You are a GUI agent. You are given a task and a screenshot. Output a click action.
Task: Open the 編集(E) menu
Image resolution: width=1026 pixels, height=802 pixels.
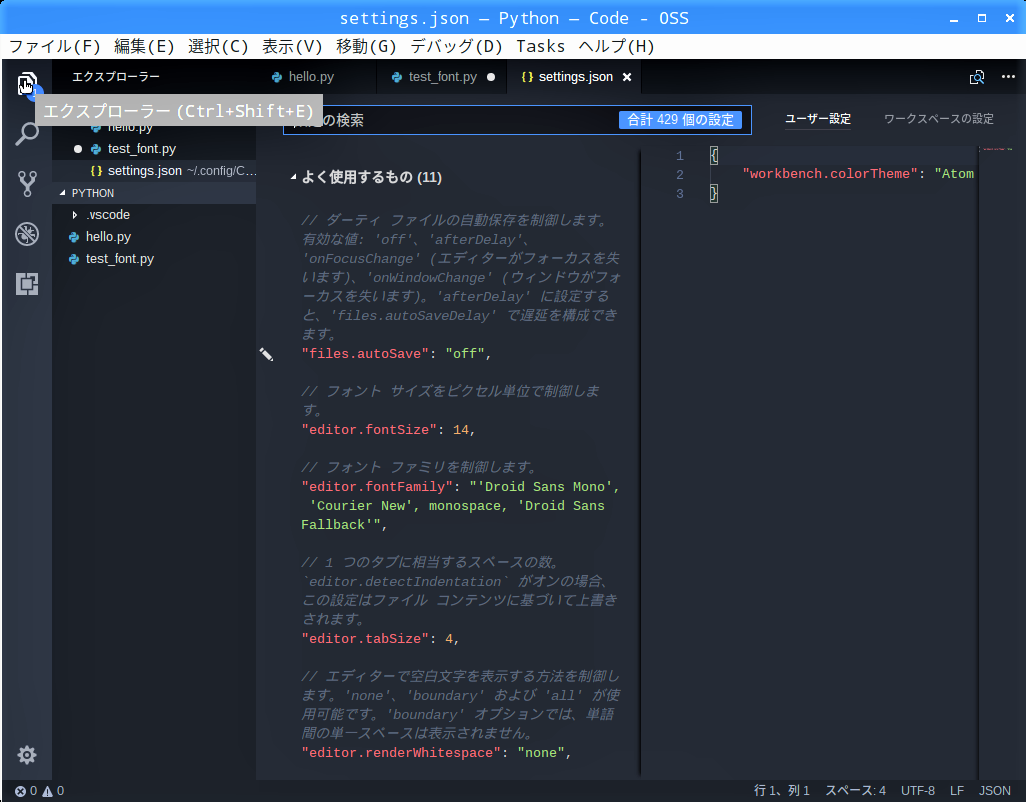pyautogui.click(x=144, y=46)
